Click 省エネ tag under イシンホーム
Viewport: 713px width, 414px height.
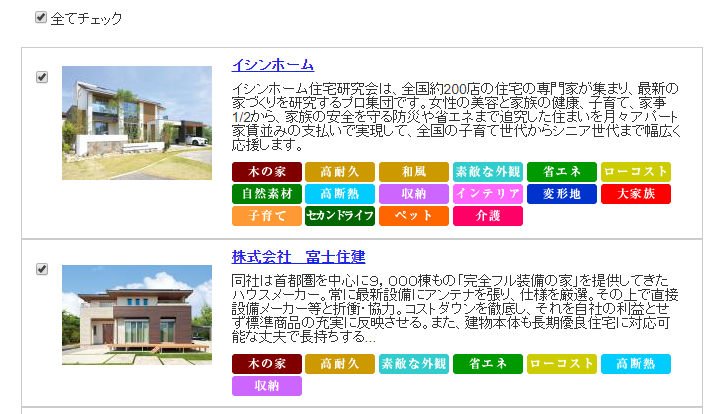point(562,172)
